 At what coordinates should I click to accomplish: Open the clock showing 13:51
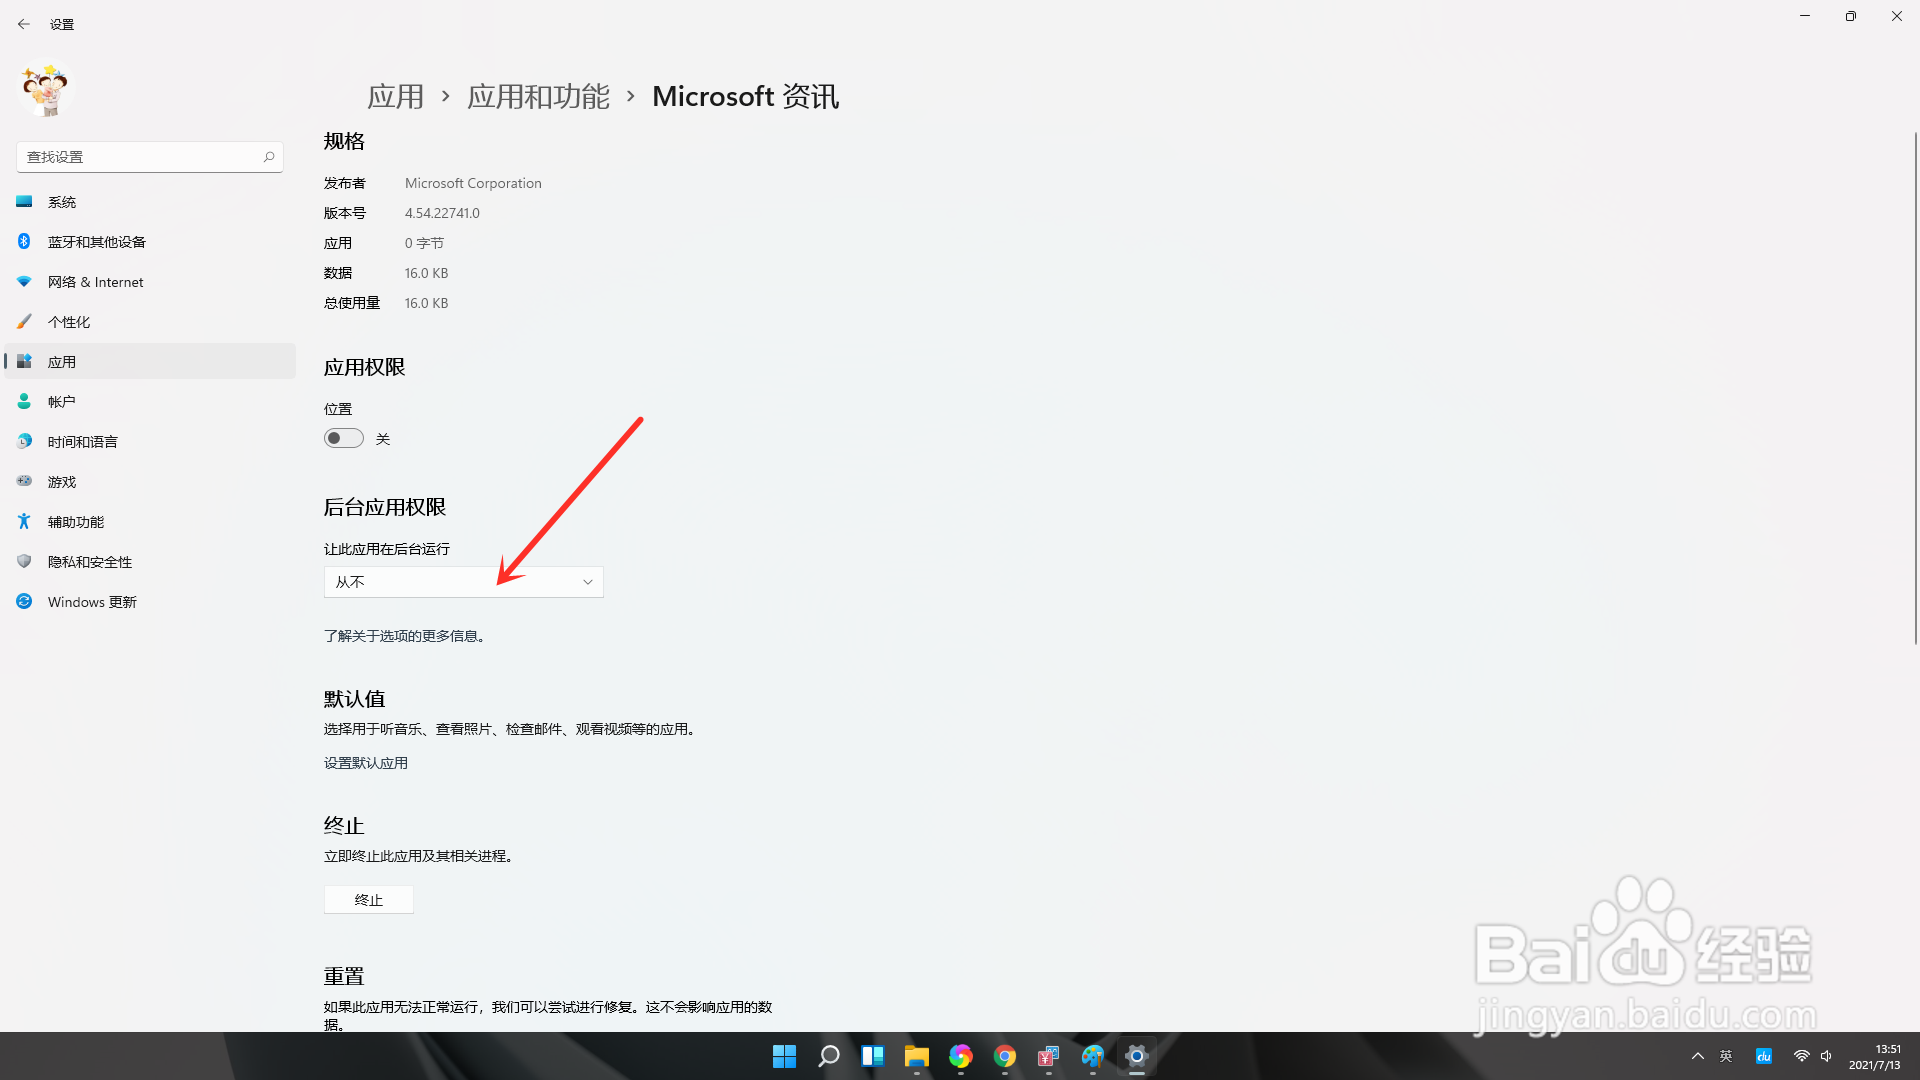1875,1057
